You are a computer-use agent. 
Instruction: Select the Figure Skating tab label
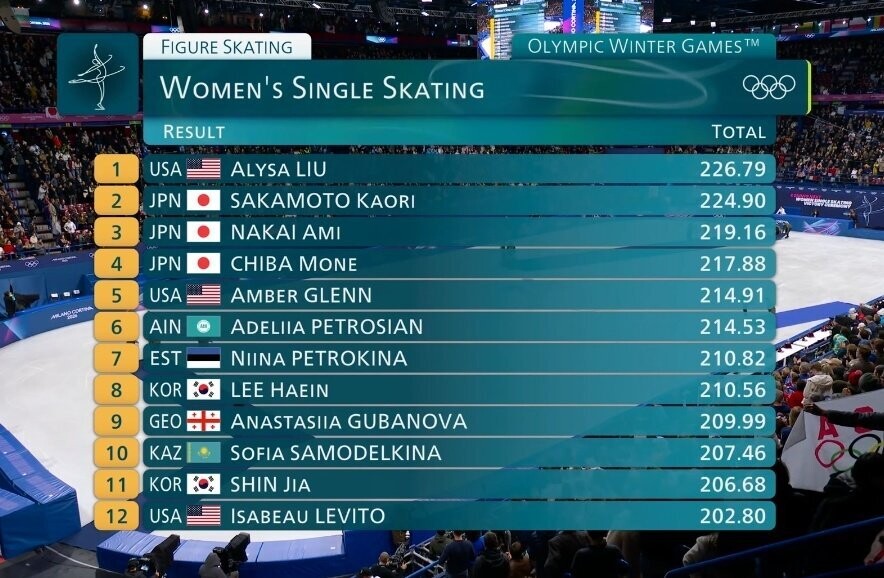pyautogui.click(x=227, y=47)
